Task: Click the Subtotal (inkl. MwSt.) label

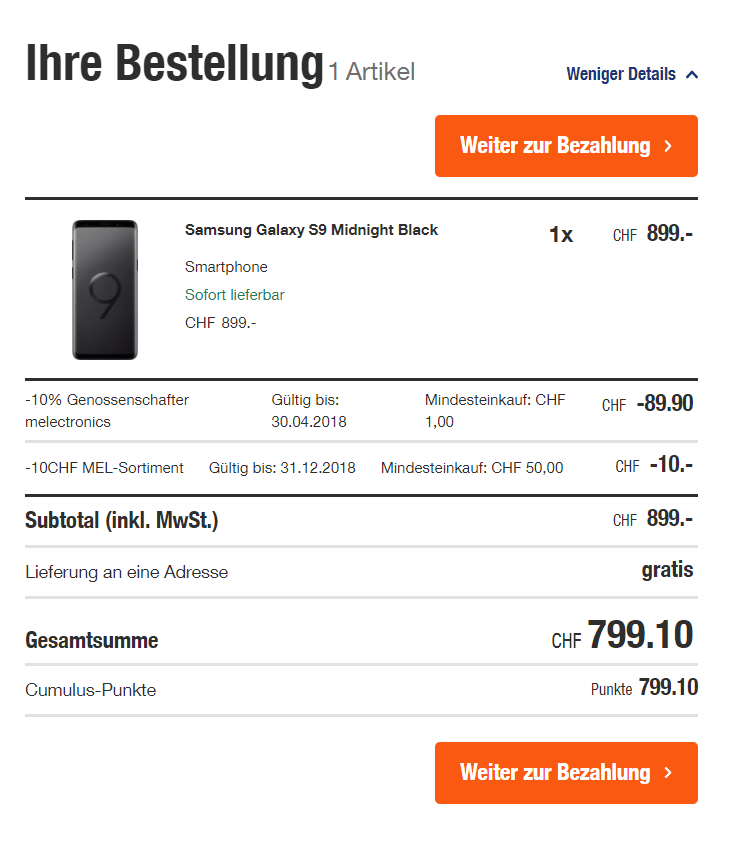Action: [121, 520]
